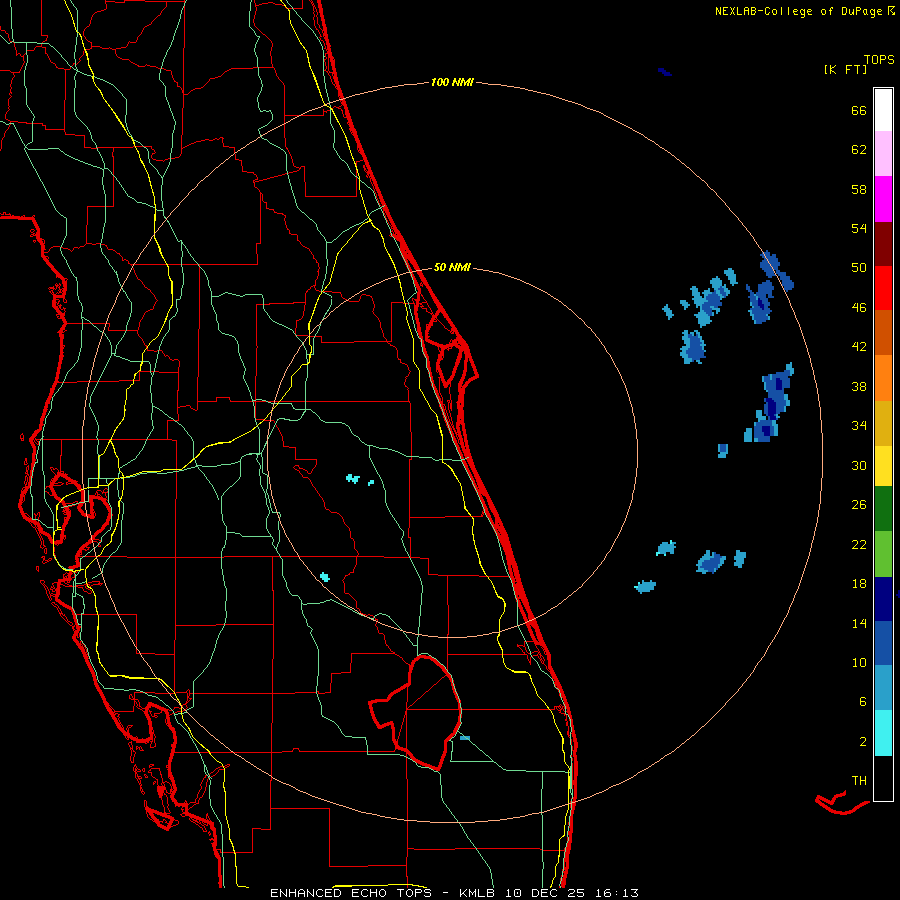Click the 66 scale value

859,110
